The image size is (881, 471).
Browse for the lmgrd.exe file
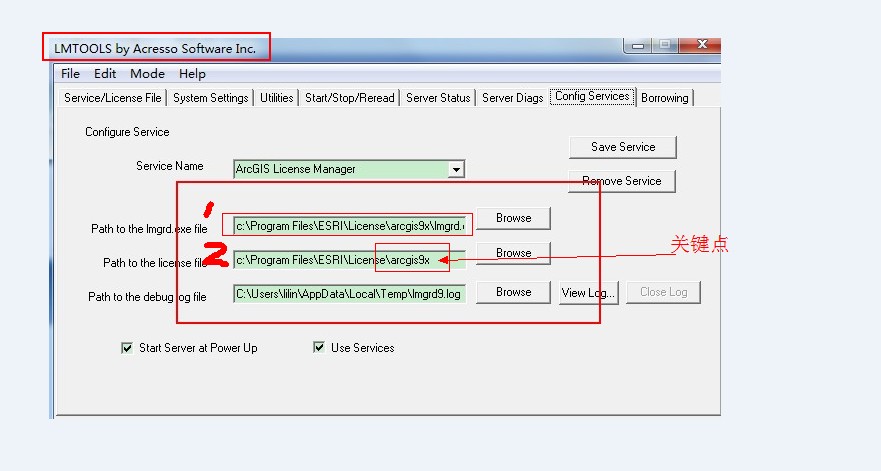point(513,218)
